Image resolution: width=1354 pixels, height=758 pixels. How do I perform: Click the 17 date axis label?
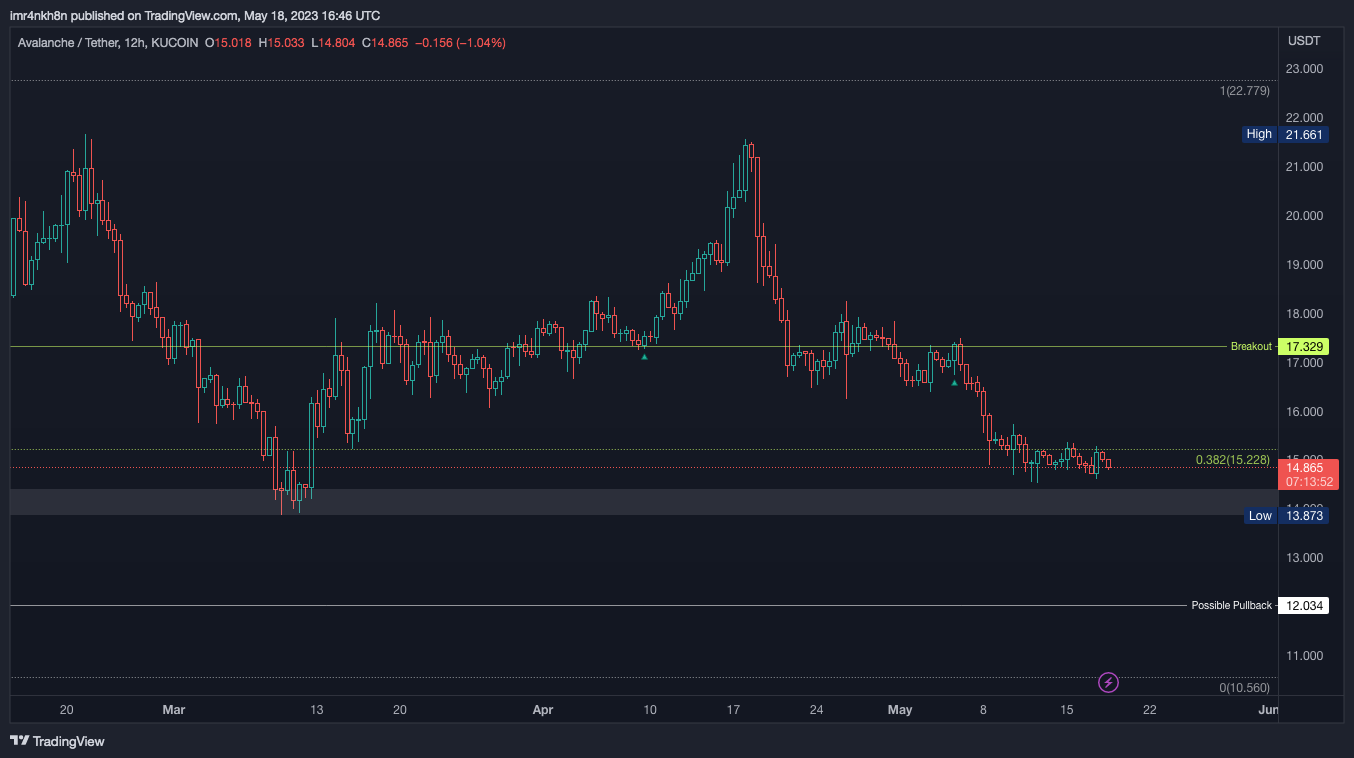pos(733,710)
